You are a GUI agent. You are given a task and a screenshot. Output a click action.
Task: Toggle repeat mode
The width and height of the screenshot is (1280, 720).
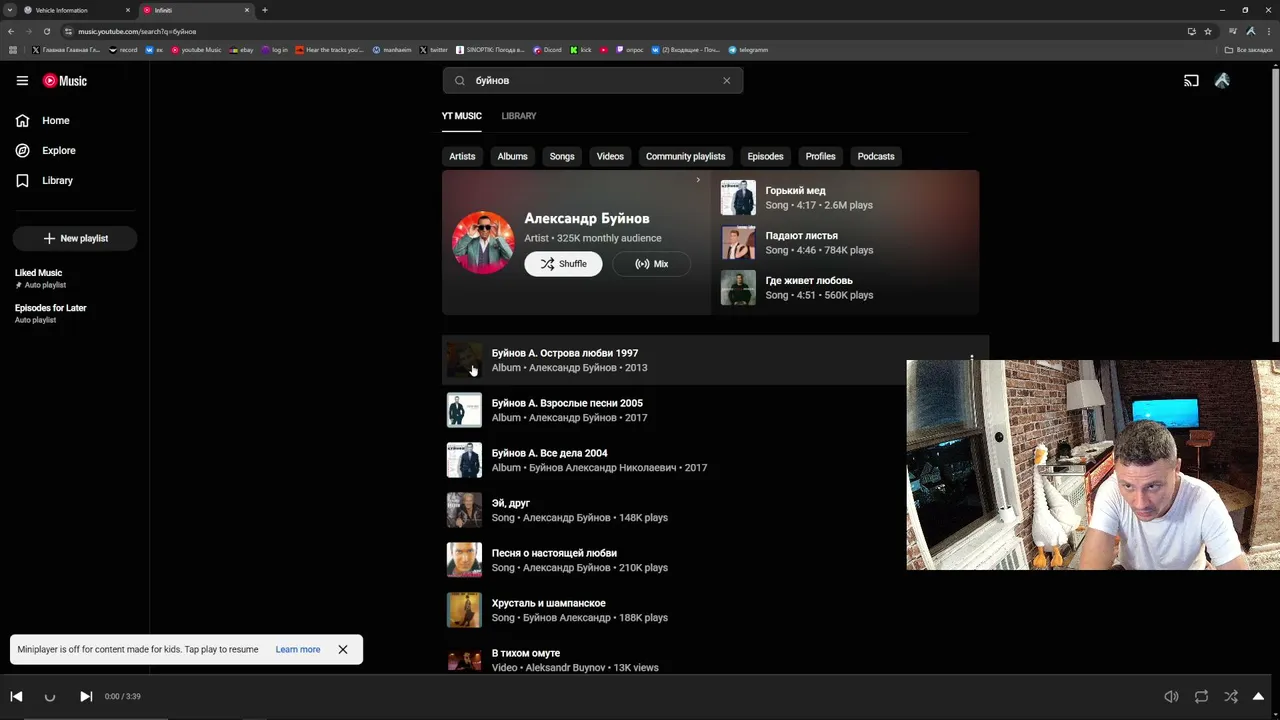pyautogui.click(x=1201, y=697)
